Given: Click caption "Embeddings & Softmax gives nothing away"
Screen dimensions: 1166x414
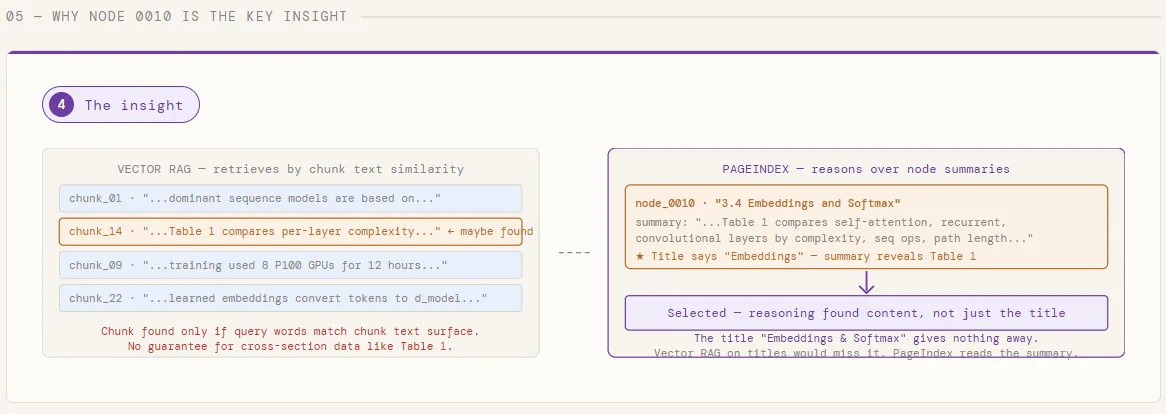Looking at the screenshot, I should click(866, 338).
